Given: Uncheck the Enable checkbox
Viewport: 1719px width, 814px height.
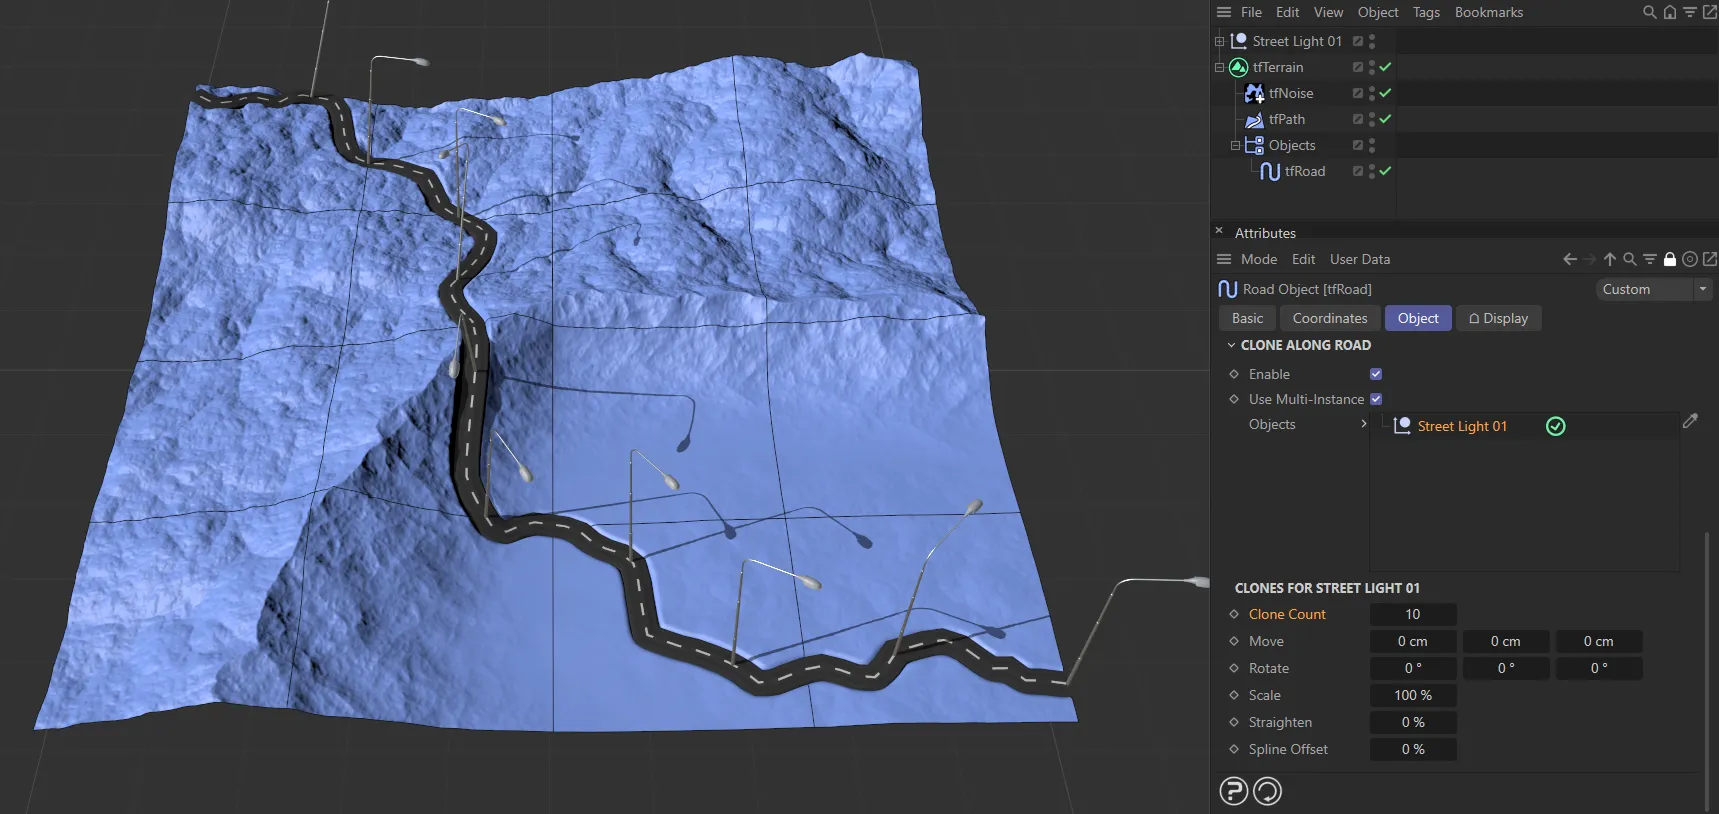Looking at the screenshot, I should pyautogui.click(x=1376, y=374).
